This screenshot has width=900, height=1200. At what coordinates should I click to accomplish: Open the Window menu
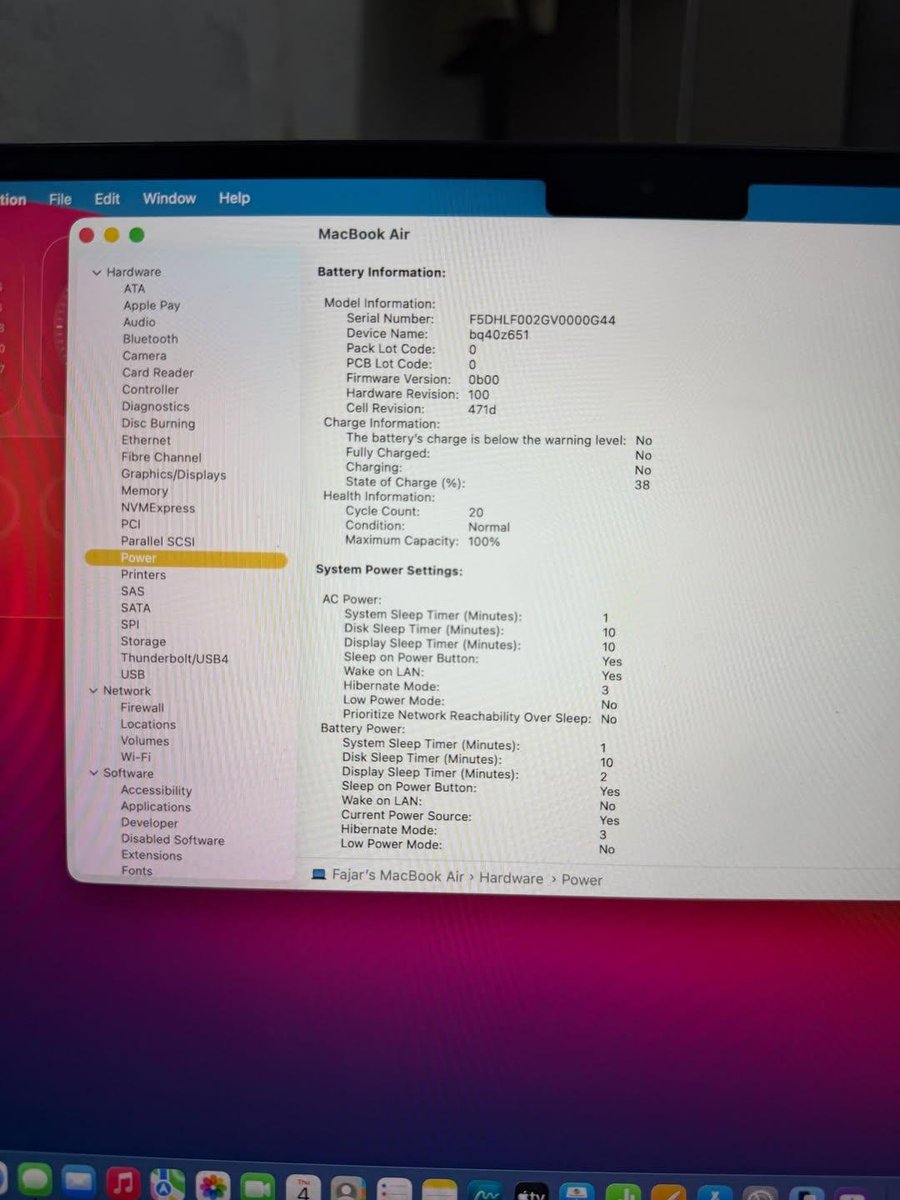click(x=169, y=198)
